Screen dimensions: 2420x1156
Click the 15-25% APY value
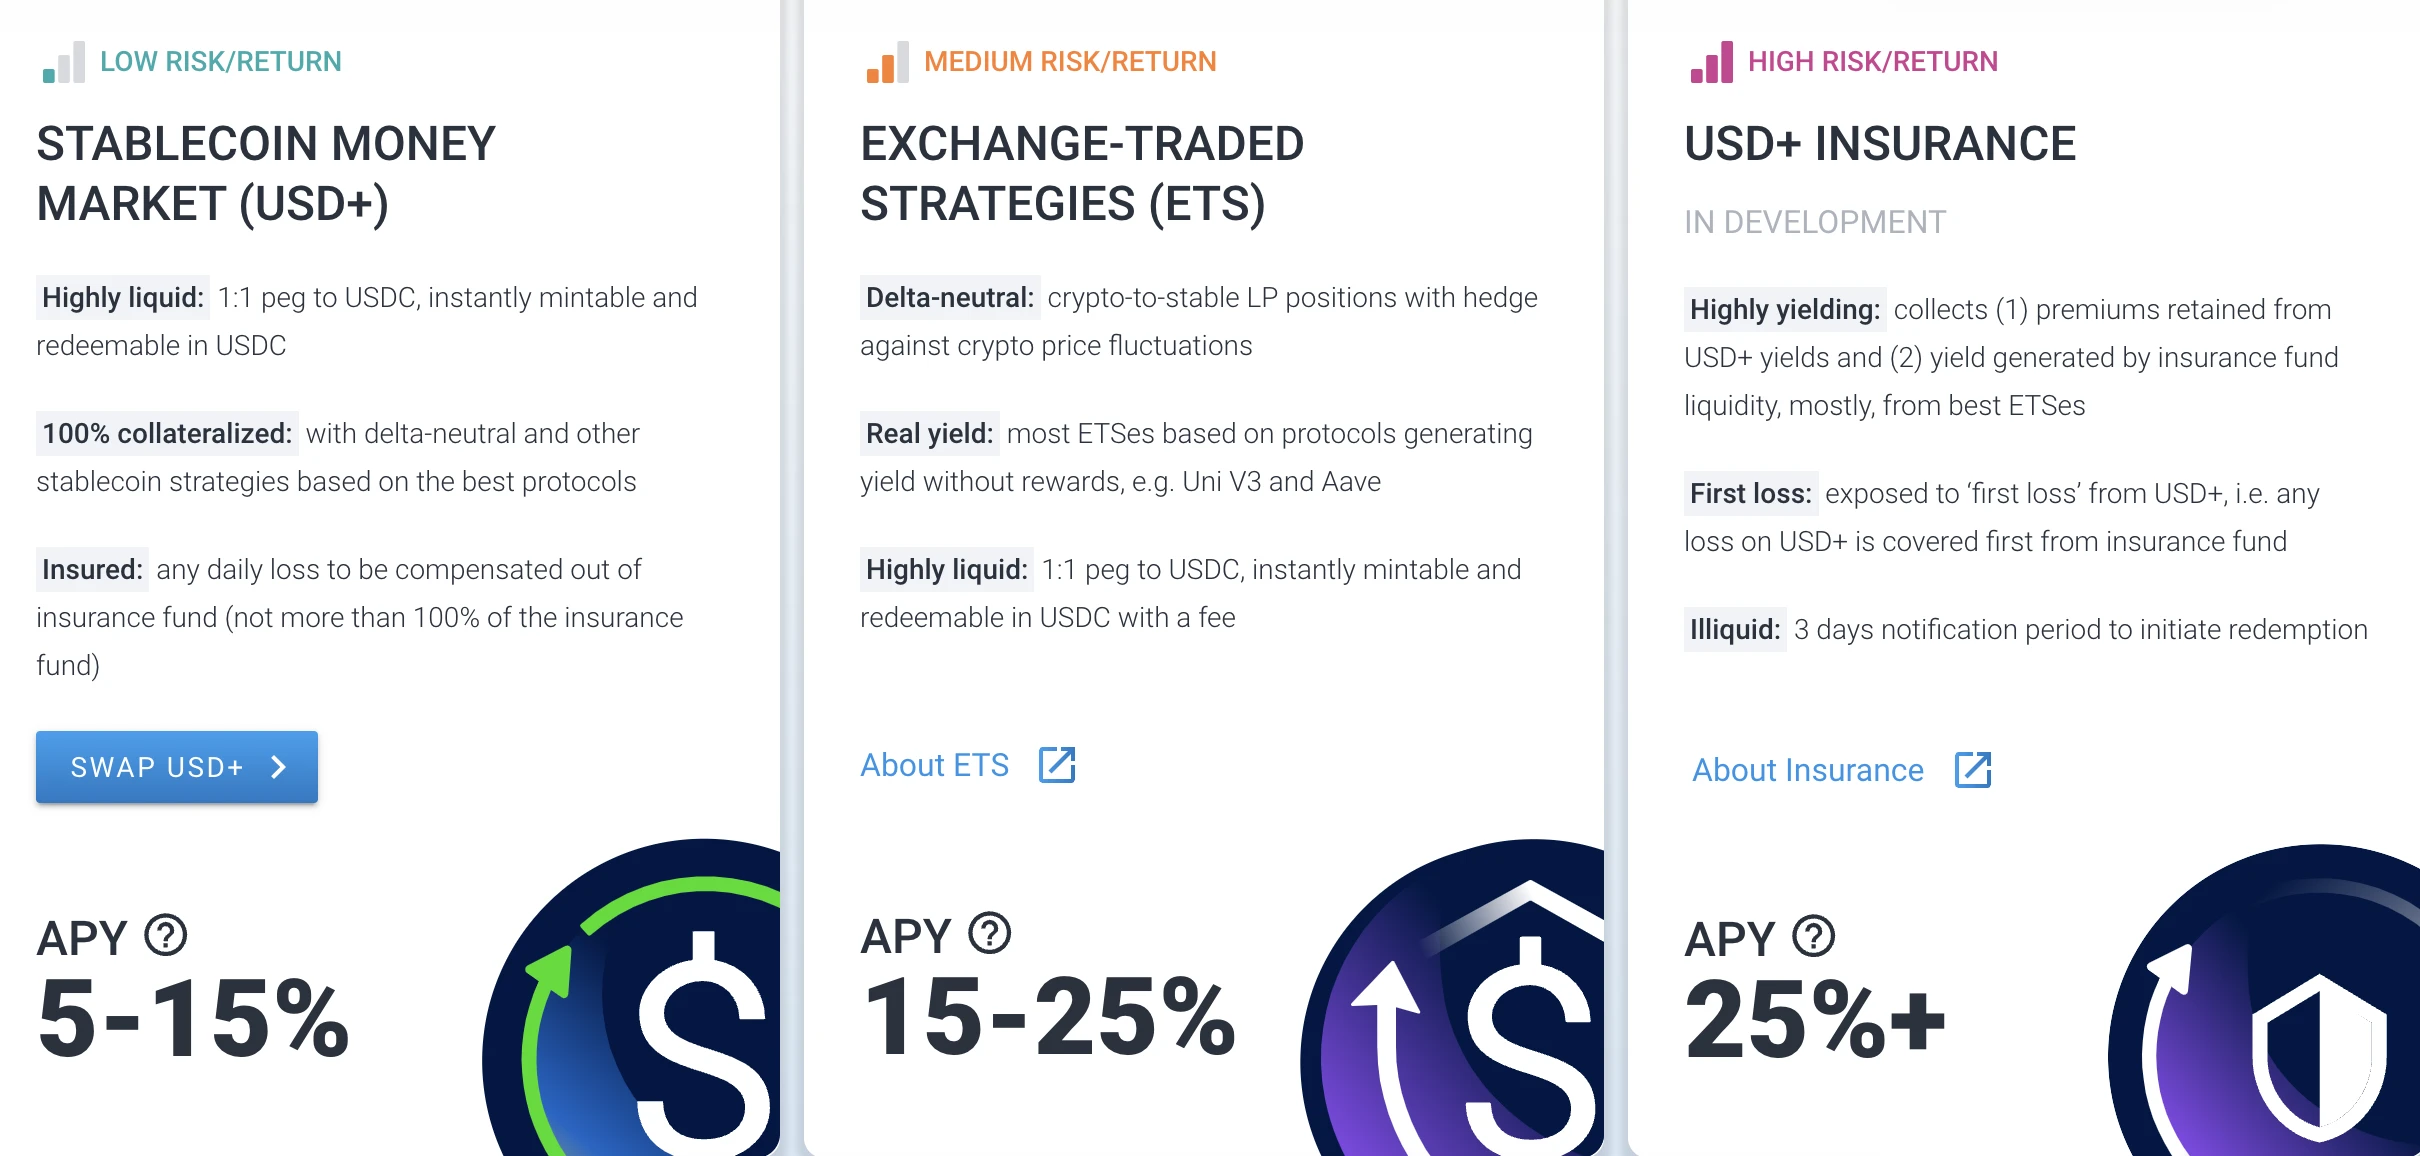[1048, 1018]
